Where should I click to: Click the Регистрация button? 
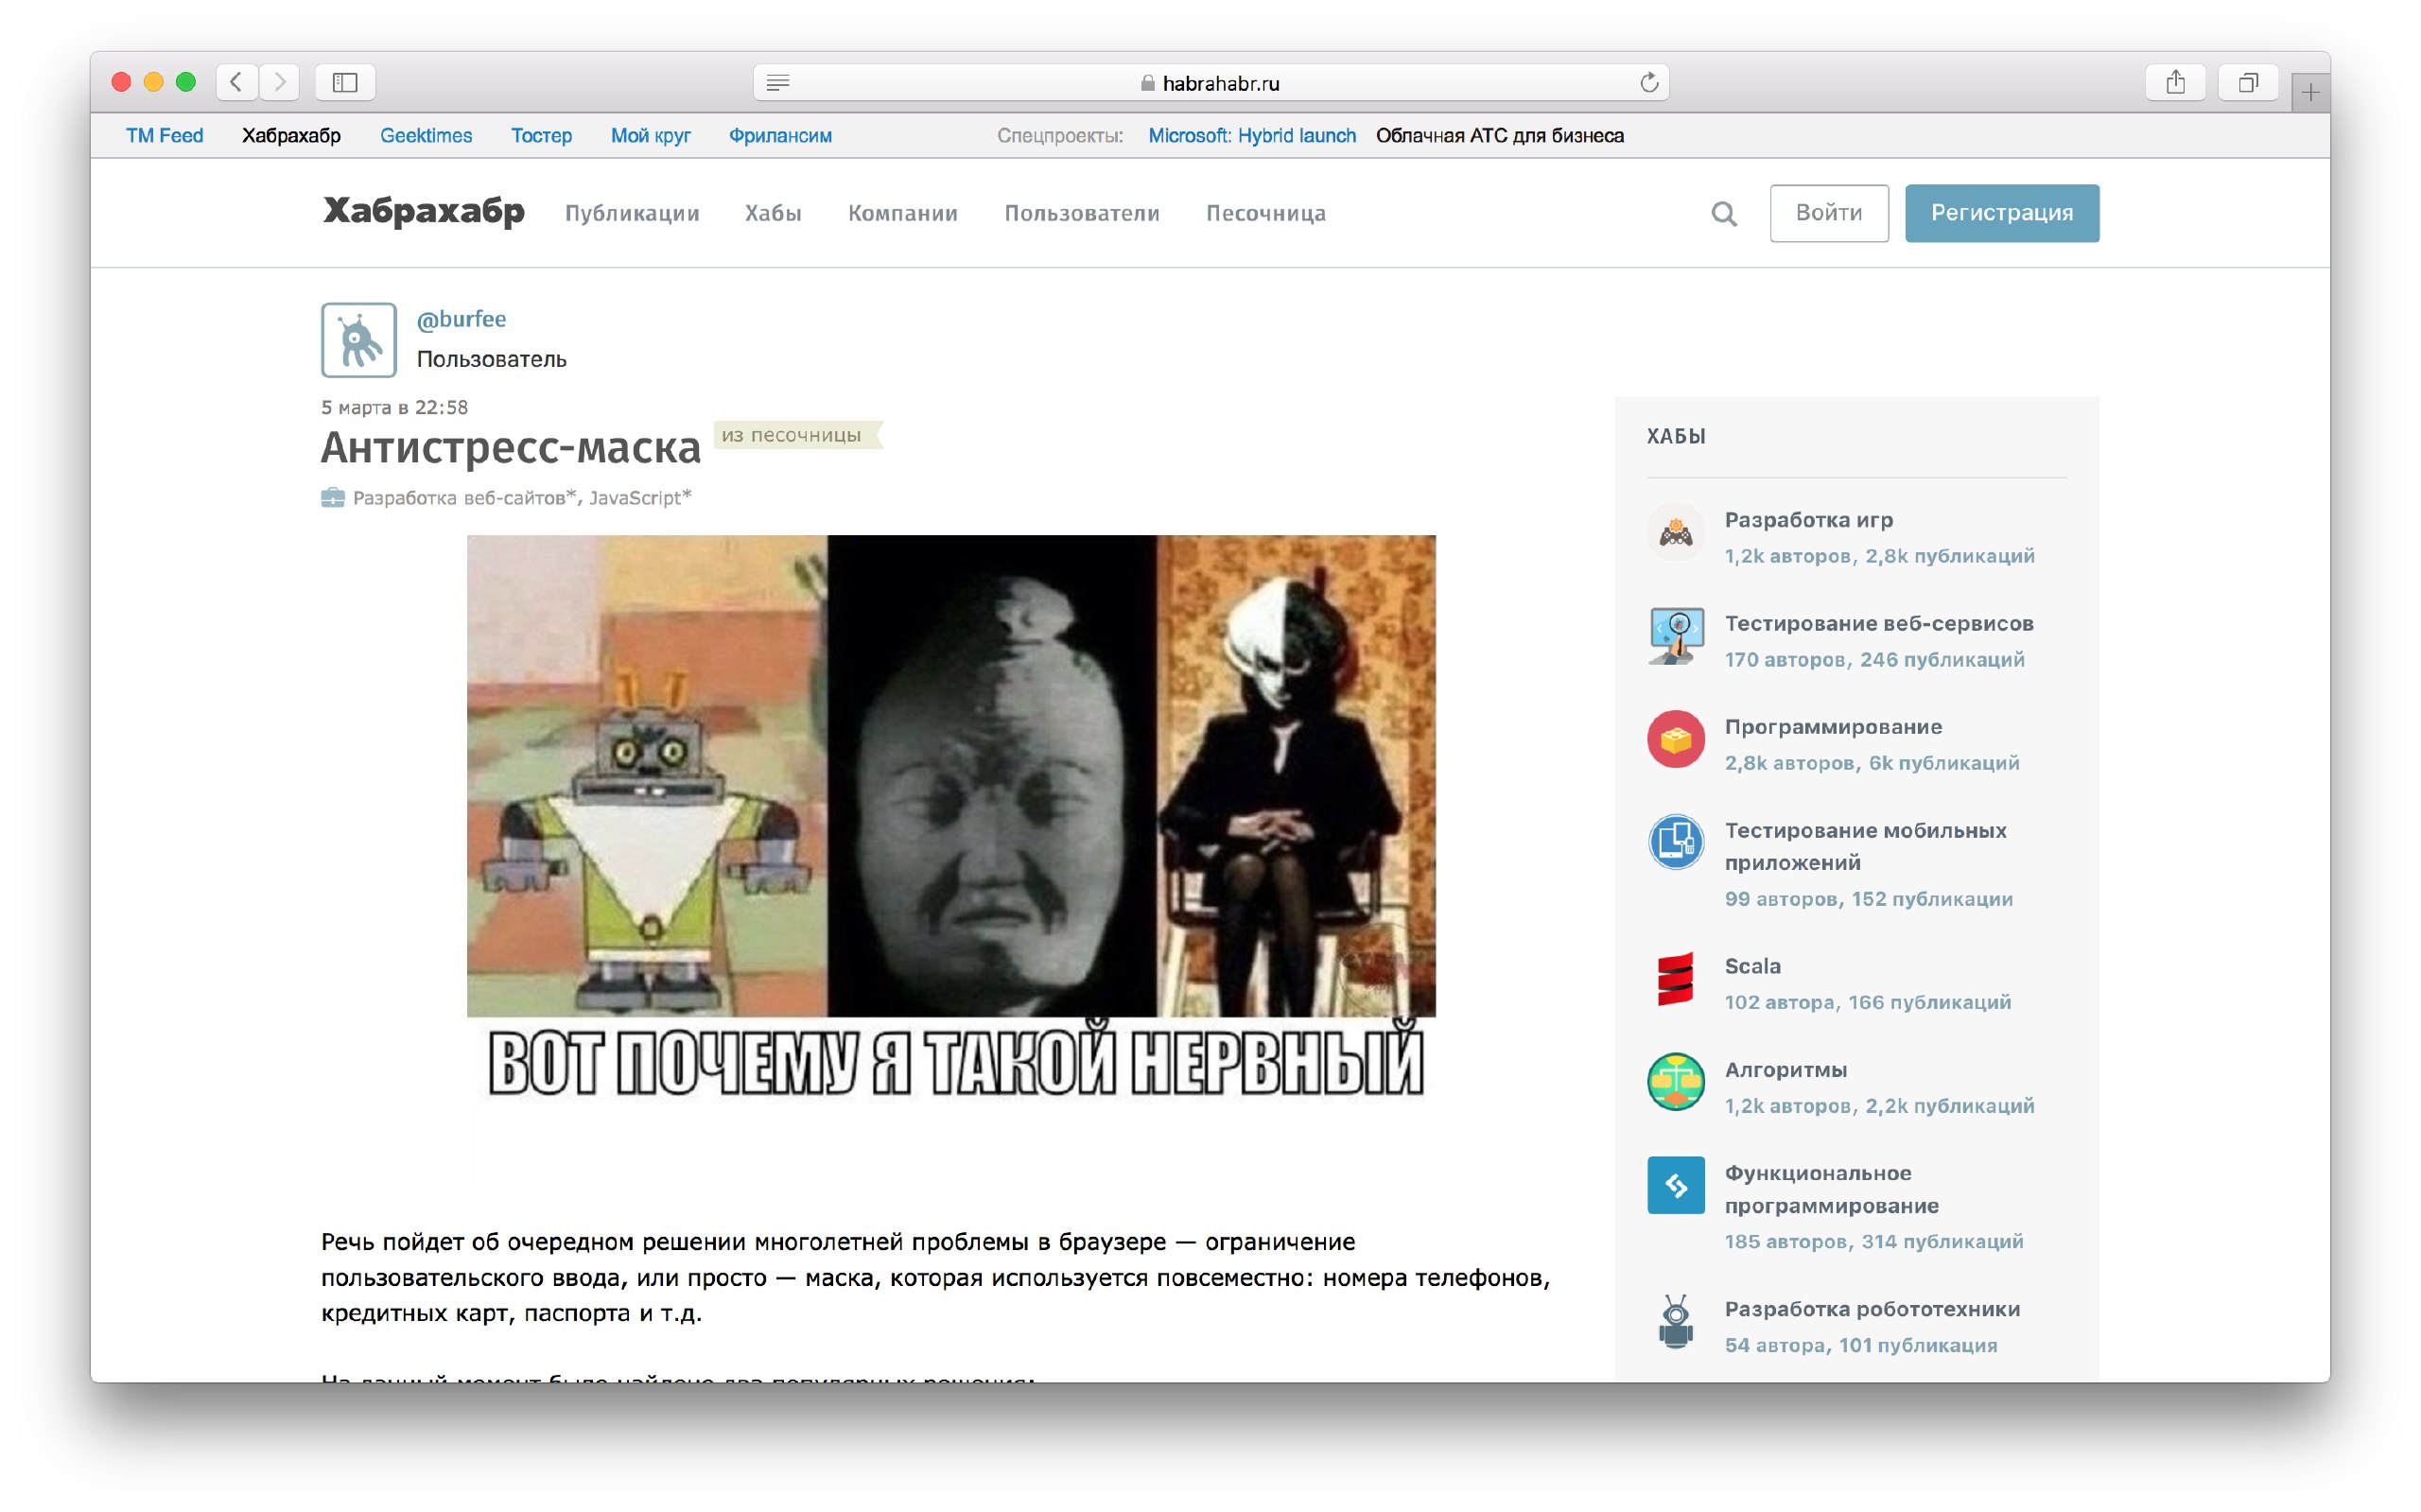click(2001, 213)
